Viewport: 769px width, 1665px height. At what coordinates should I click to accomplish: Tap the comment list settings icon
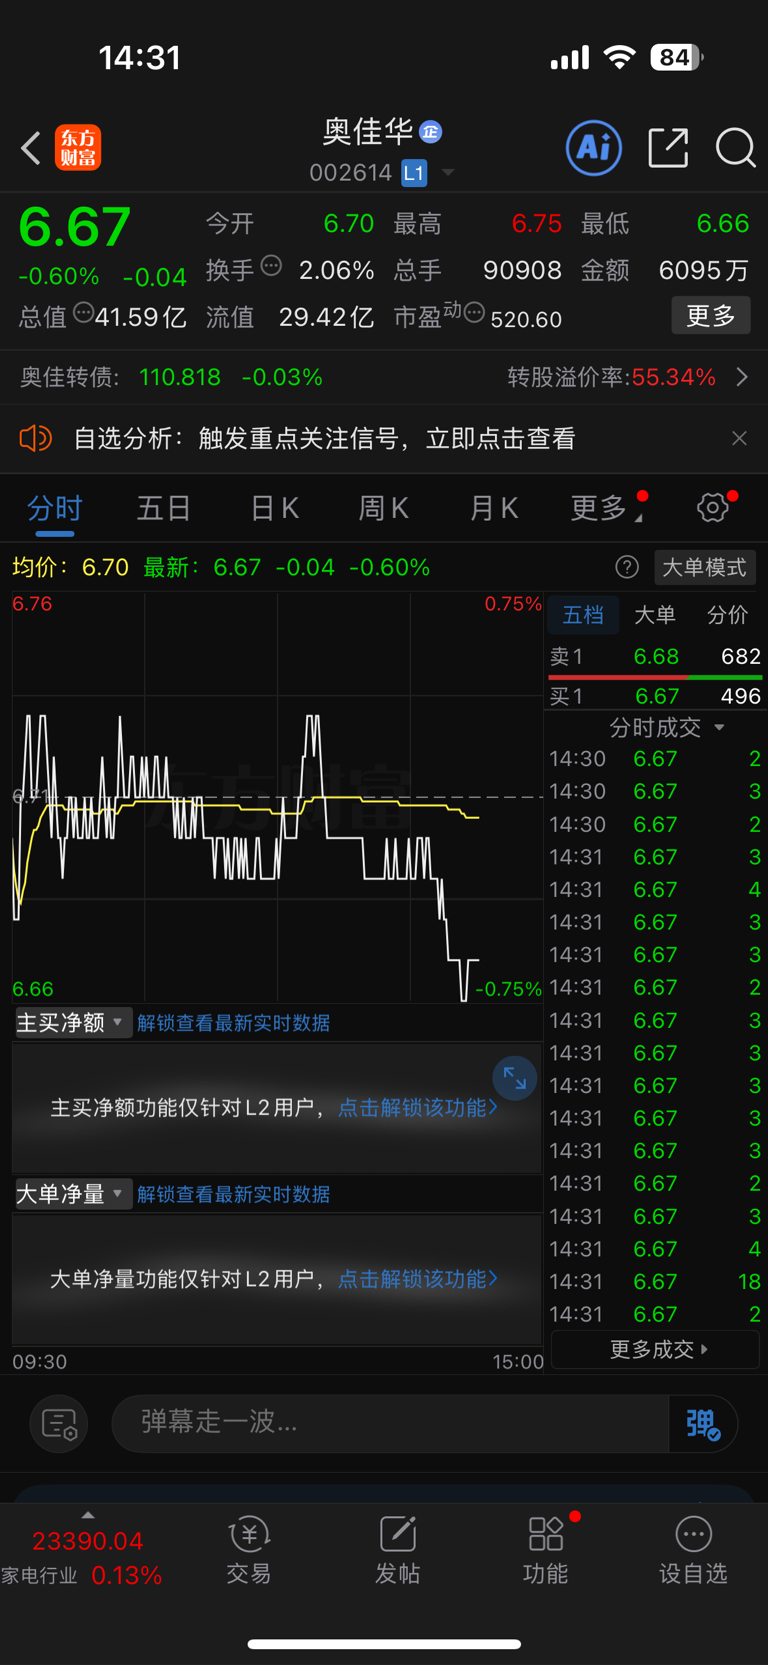coord(59,1423)
